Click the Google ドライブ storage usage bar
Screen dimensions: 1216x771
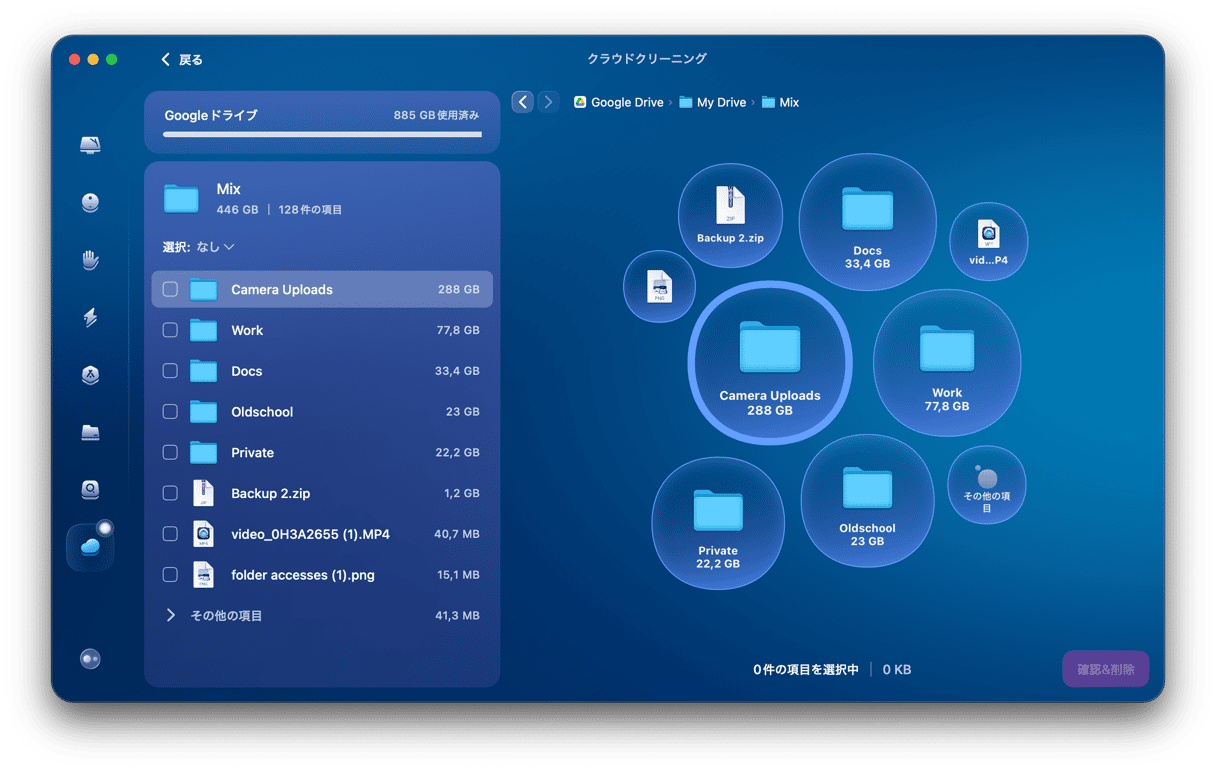(x=322, y=133)
